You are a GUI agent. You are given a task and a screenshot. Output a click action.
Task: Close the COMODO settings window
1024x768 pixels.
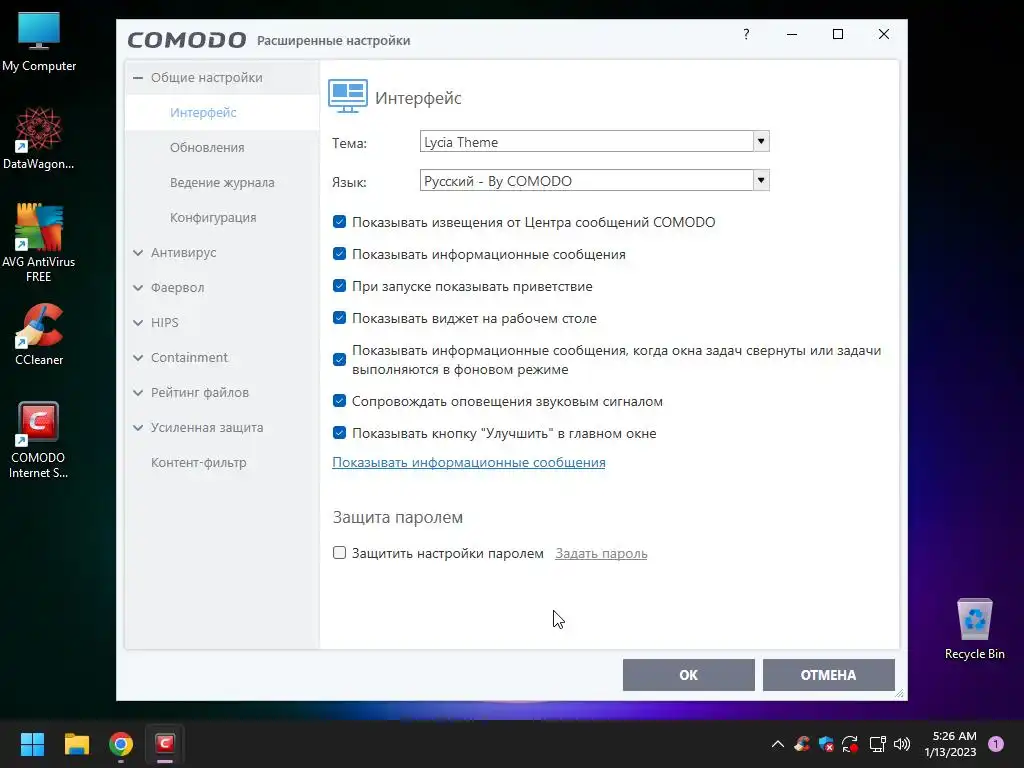884,34
